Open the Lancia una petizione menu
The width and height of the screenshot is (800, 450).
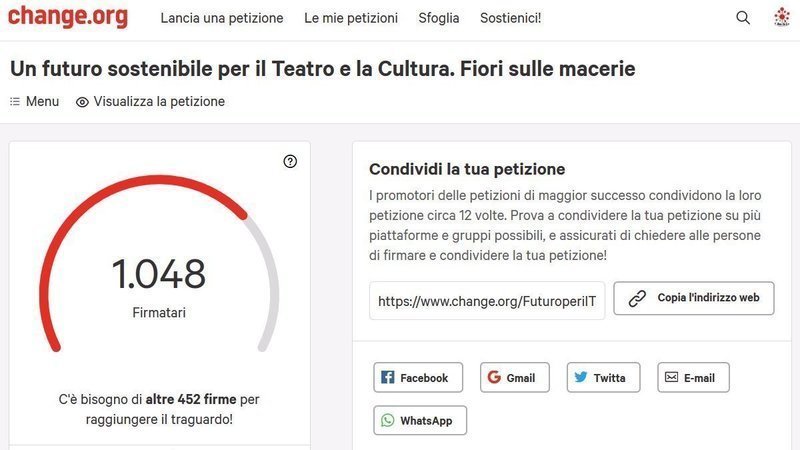click(x=222, y=18)
